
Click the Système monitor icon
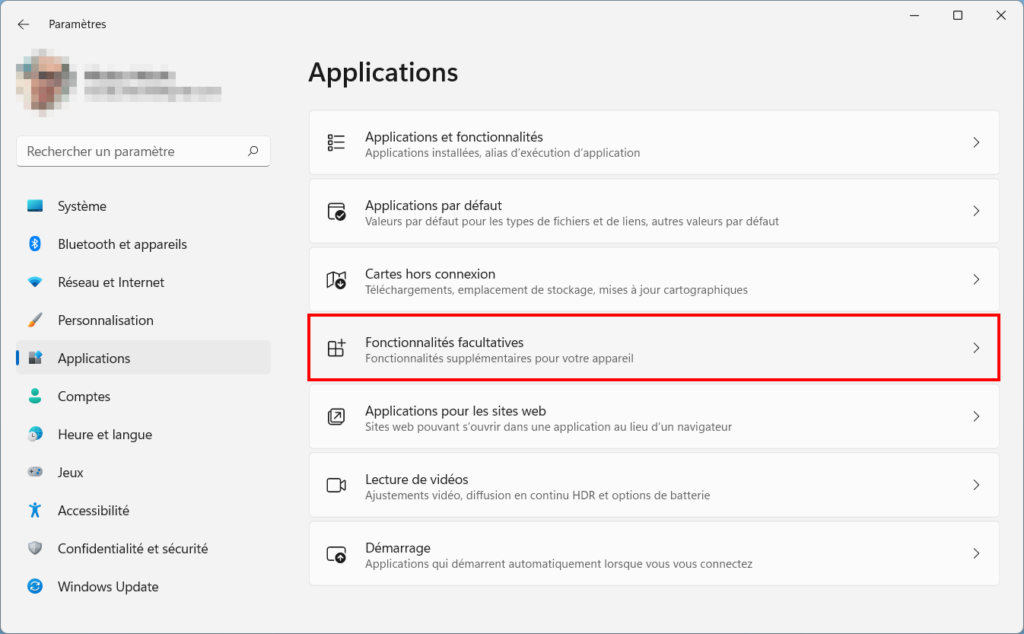tap(35, 206)
